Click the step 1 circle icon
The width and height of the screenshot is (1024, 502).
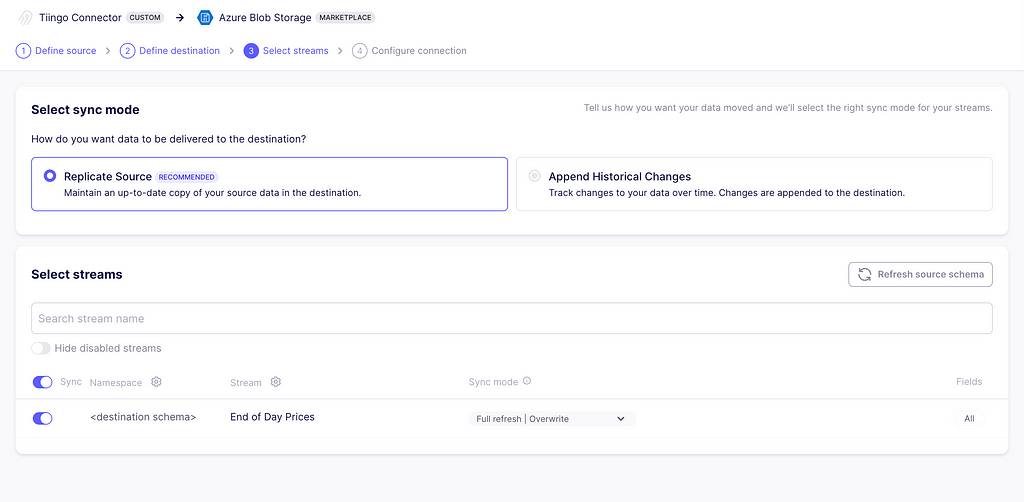[24, 51]
